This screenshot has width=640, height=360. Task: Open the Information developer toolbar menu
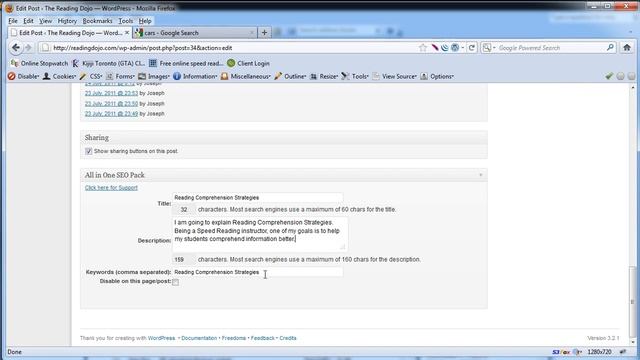coord(195,76)
